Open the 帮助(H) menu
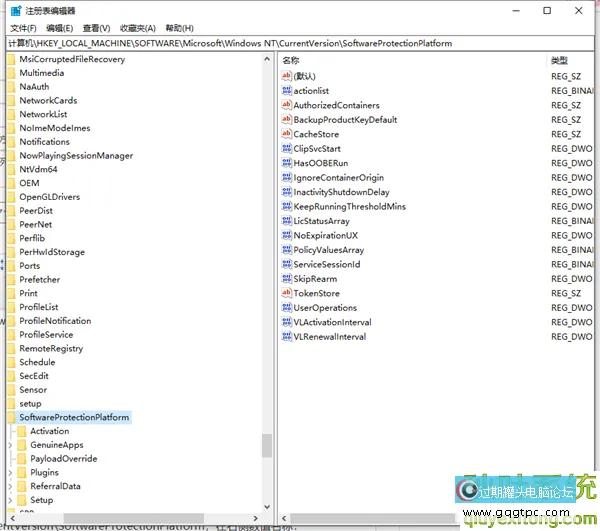This screenshot has width=600, height=531. click(x=179, y=28)
